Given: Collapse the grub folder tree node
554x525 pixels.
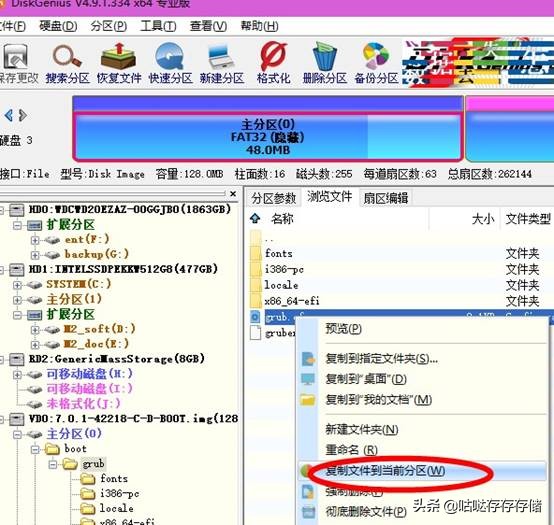Looking at the screenshot, I should tap(53, 464).
